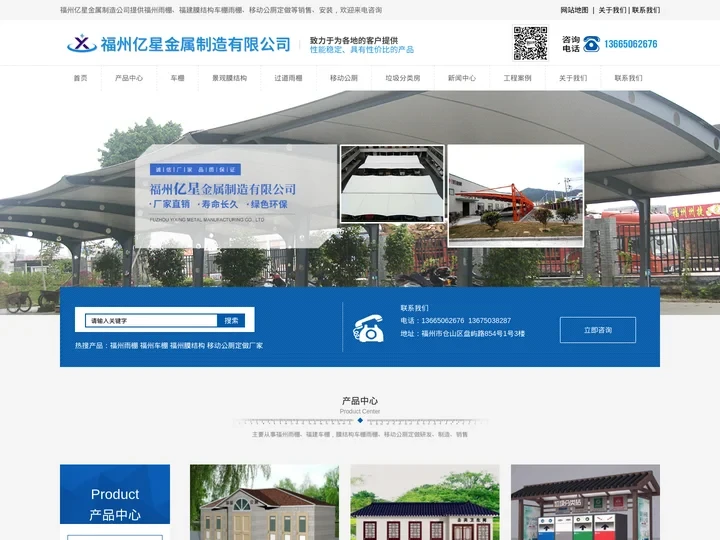The width and height of the screenshot is (720, 540).
Task: Click the 搜索 search button
Action: [231, 321]
